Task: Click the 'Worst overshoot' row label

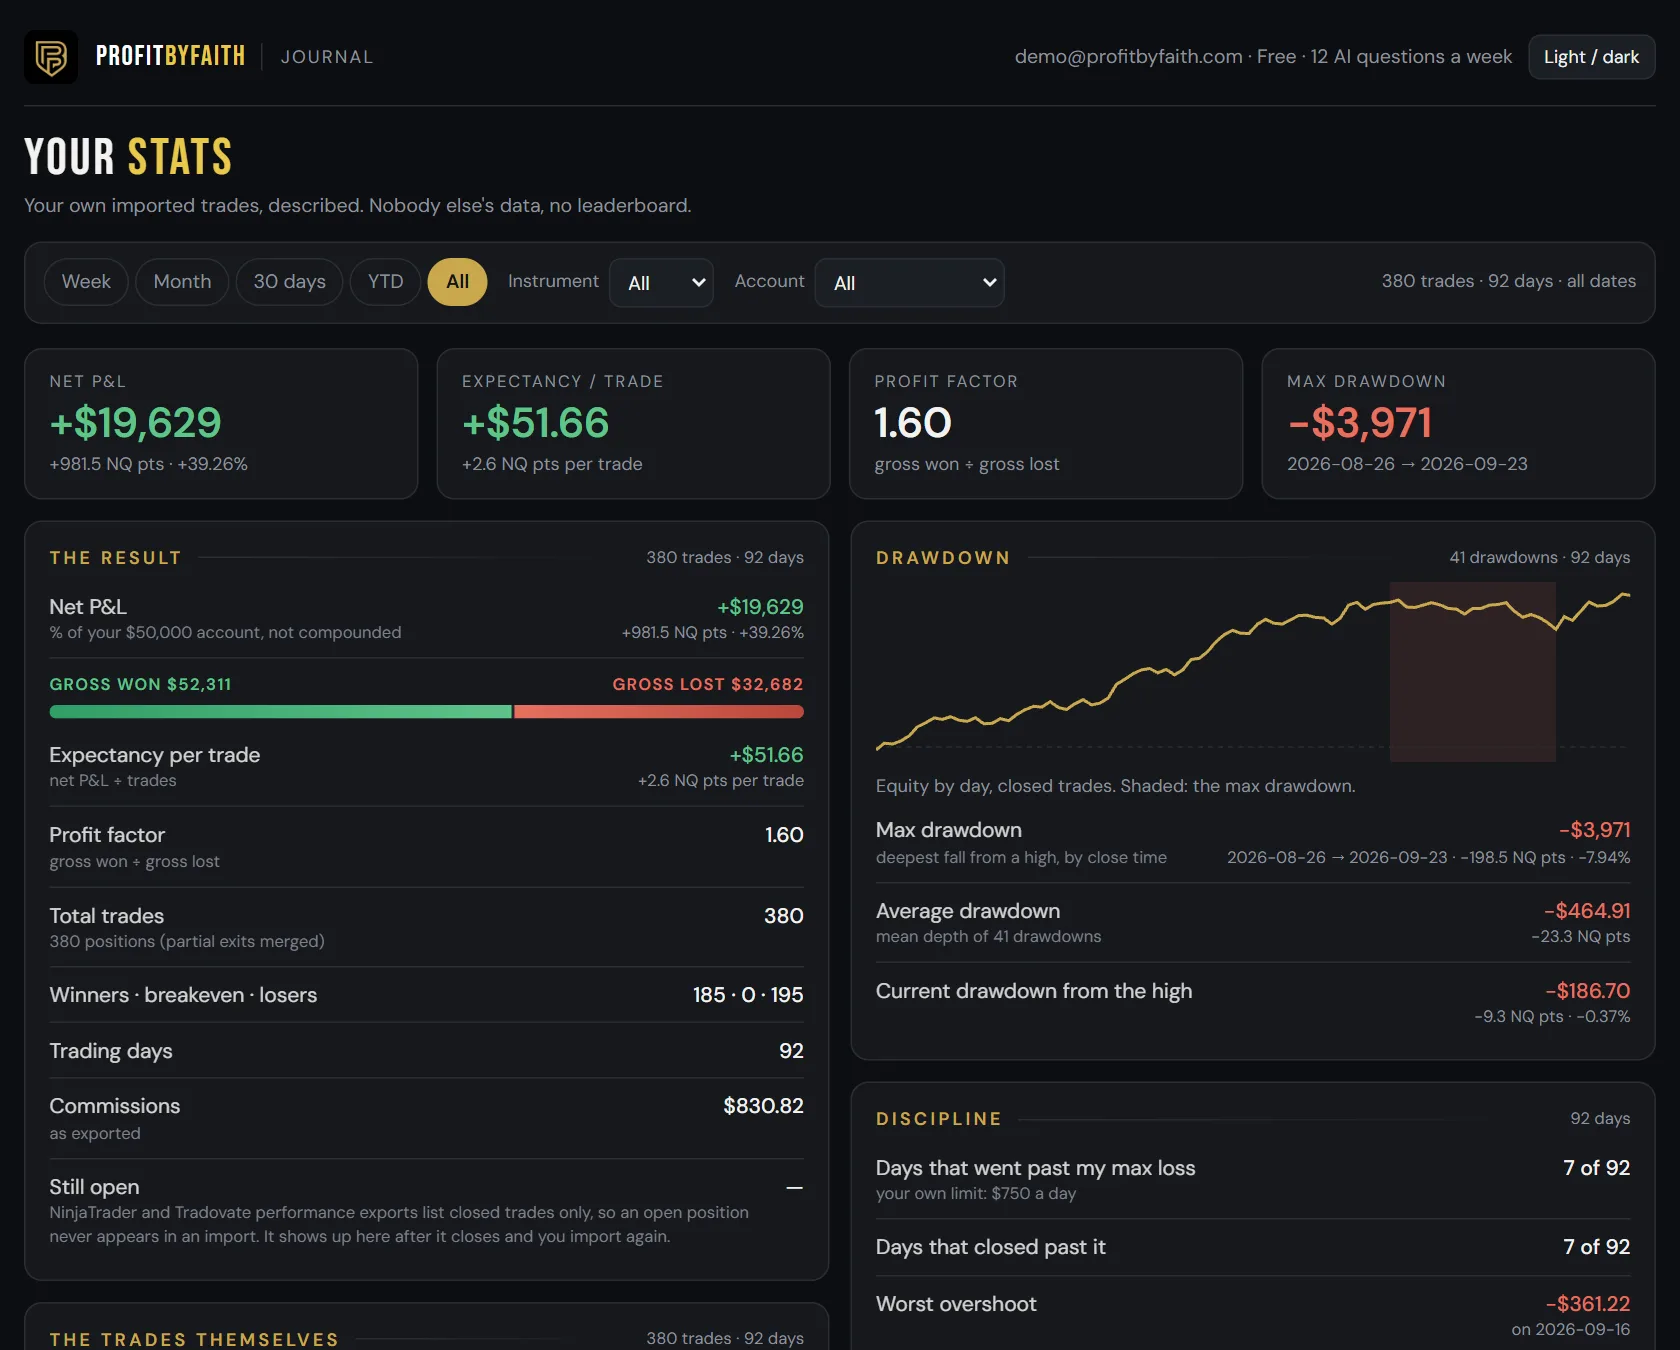Action: click(x=956, y=1304)
